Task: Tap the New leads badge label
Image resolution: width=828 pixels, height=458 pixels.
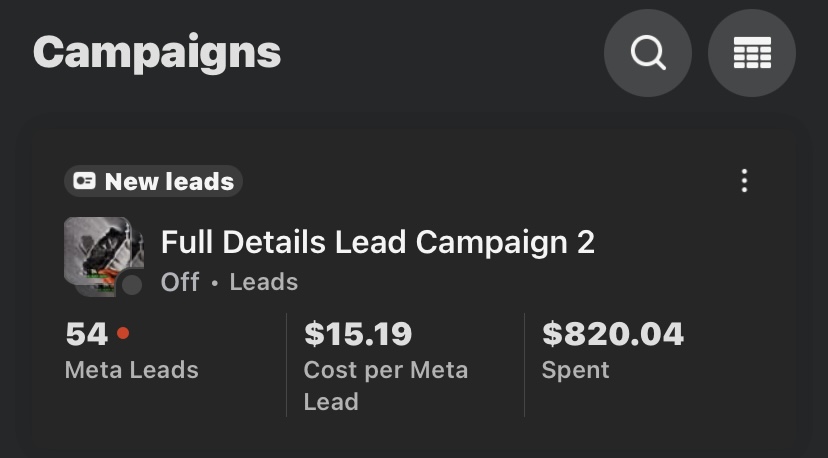Action: pyautogui.click(x=169, y=182)
